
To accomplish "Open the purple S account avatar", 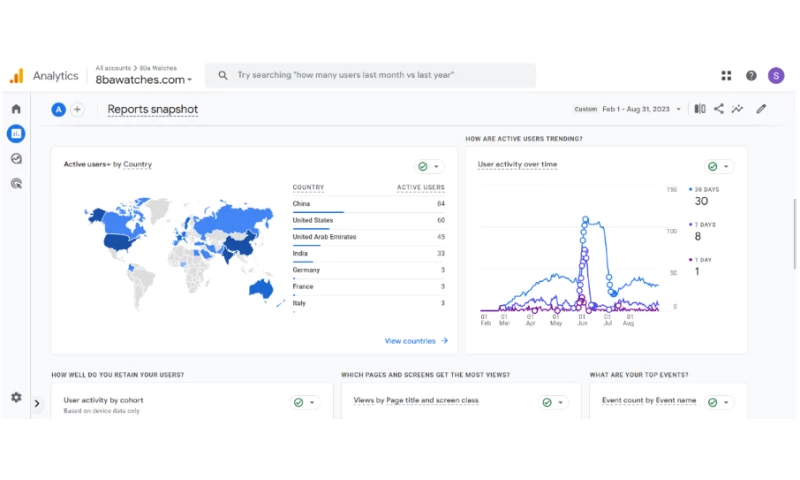I will click(776, 75).
